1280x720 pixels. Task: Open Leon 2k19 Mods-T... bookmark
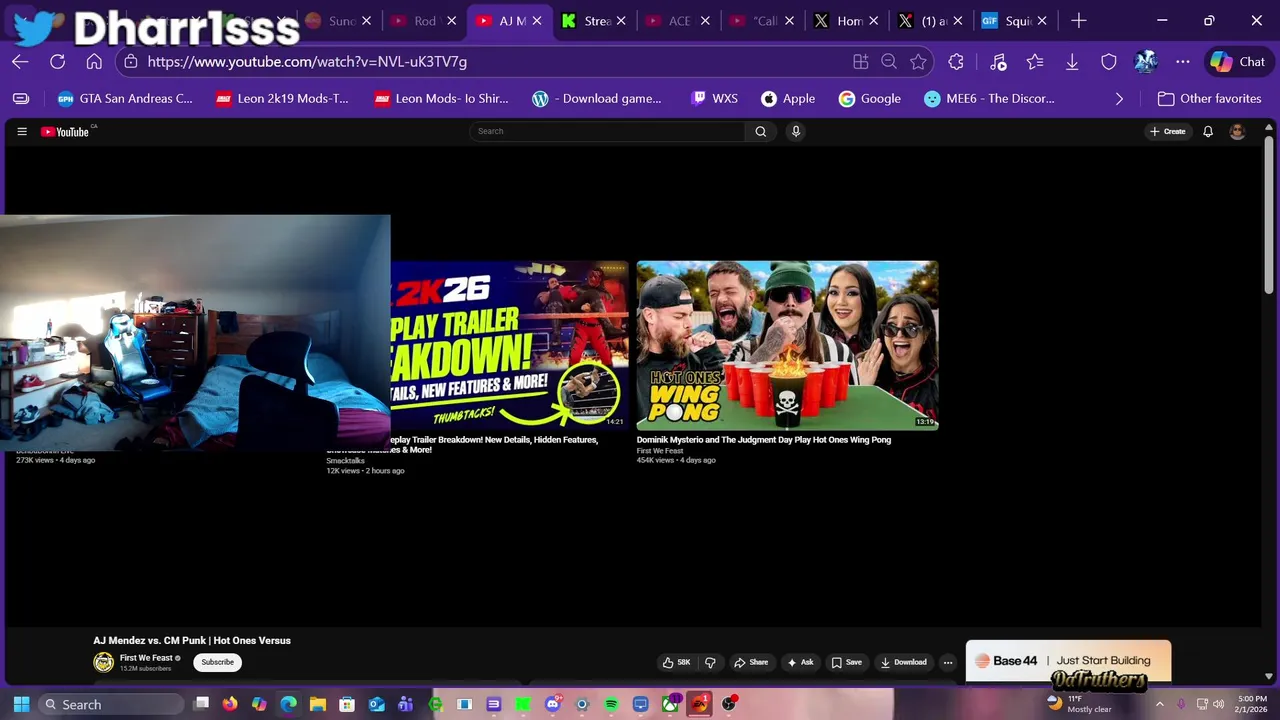coord(282,98)
